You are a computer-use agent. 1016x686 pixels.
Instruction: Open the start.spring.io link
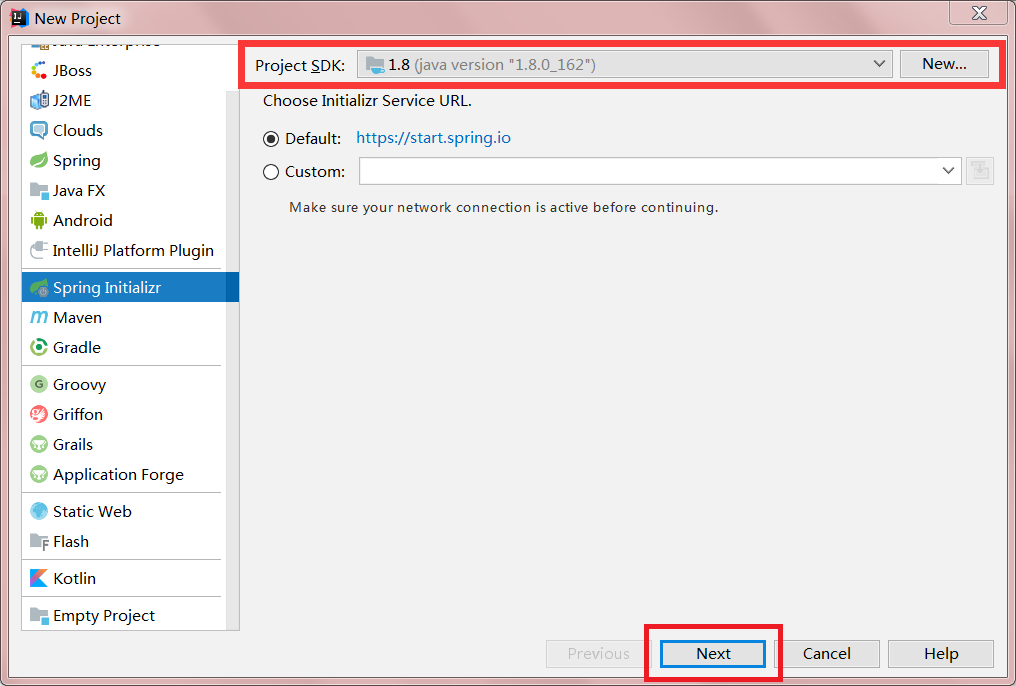(433, 138)
